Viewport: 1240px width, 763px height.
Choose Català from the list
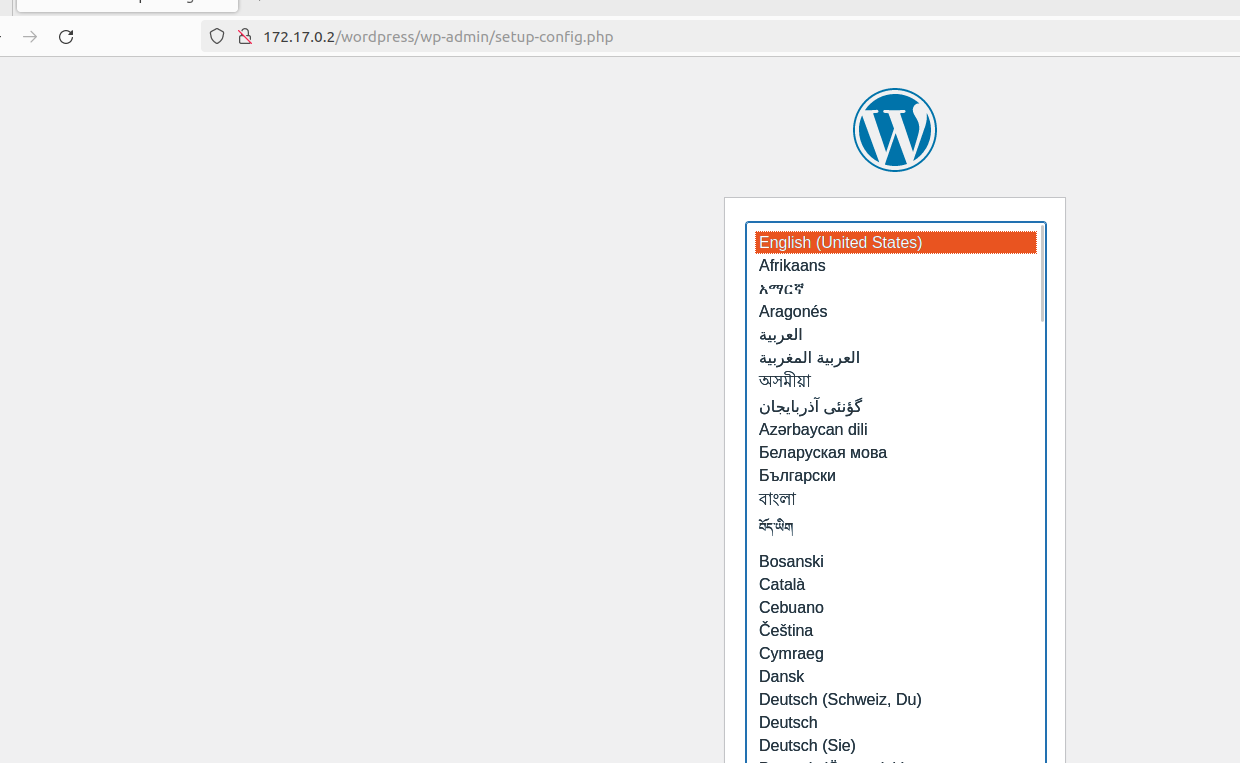click(895, 585)
